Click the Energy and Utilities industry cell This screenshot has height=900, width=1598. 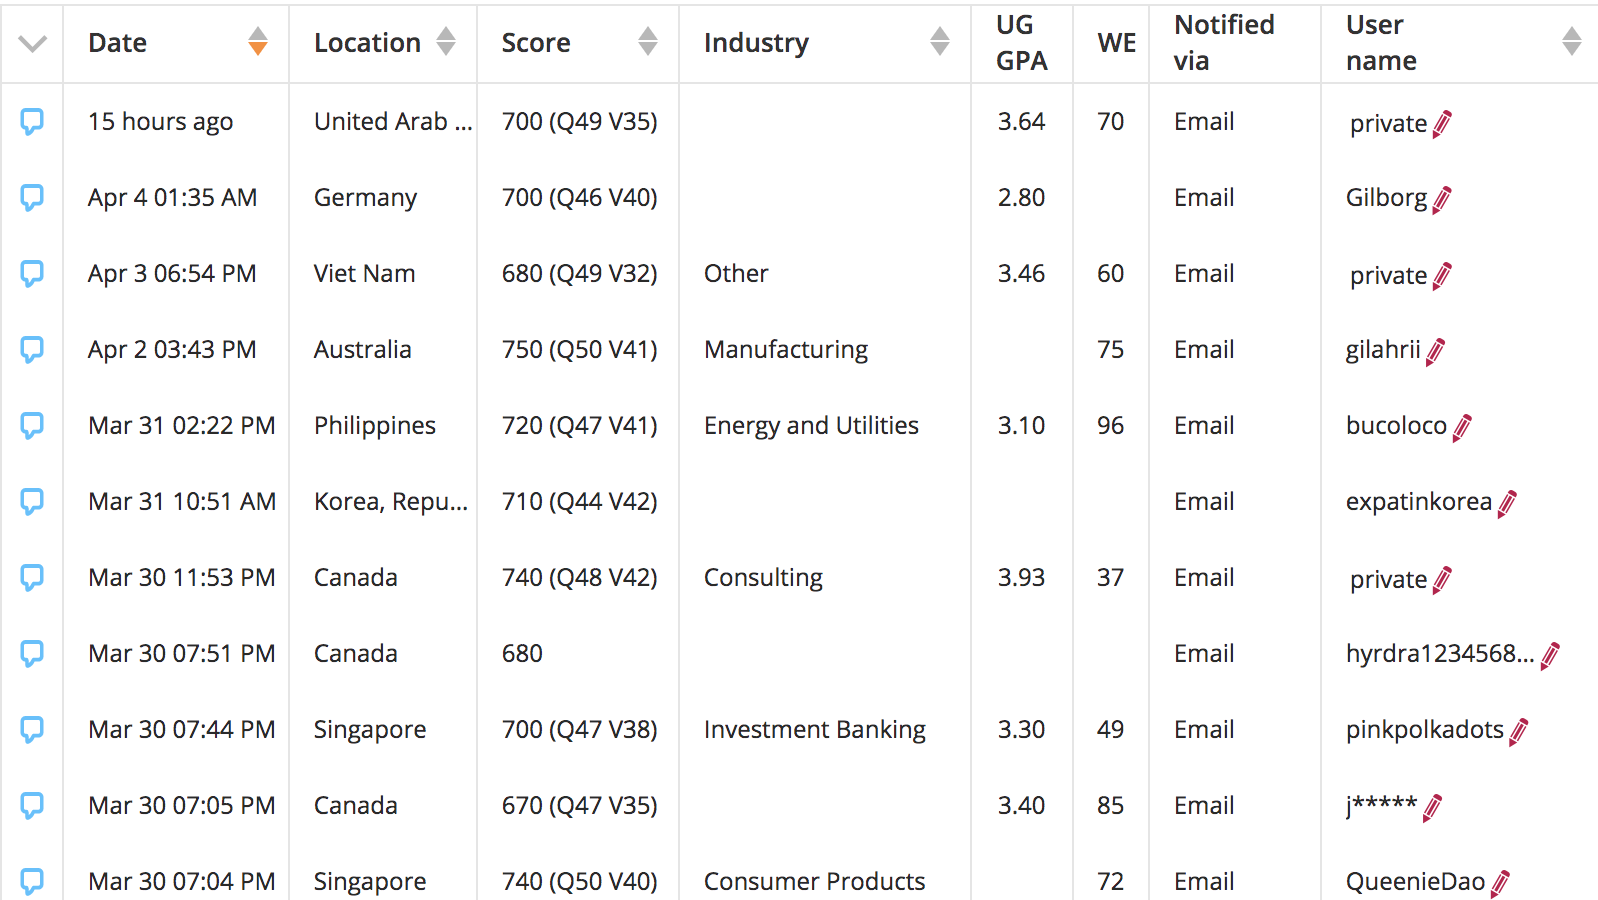tap(811, 426)
